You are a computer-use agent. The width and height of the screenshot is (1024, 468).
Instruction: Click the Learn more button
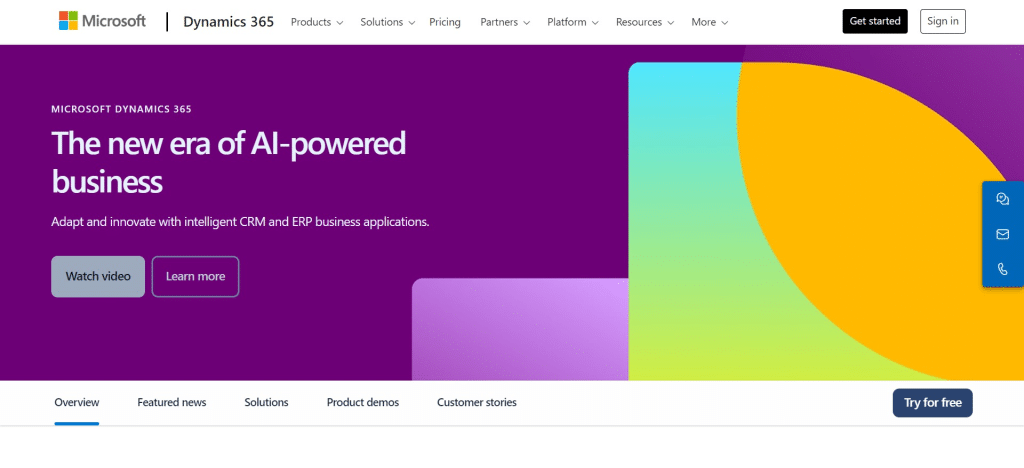point(195,277)
